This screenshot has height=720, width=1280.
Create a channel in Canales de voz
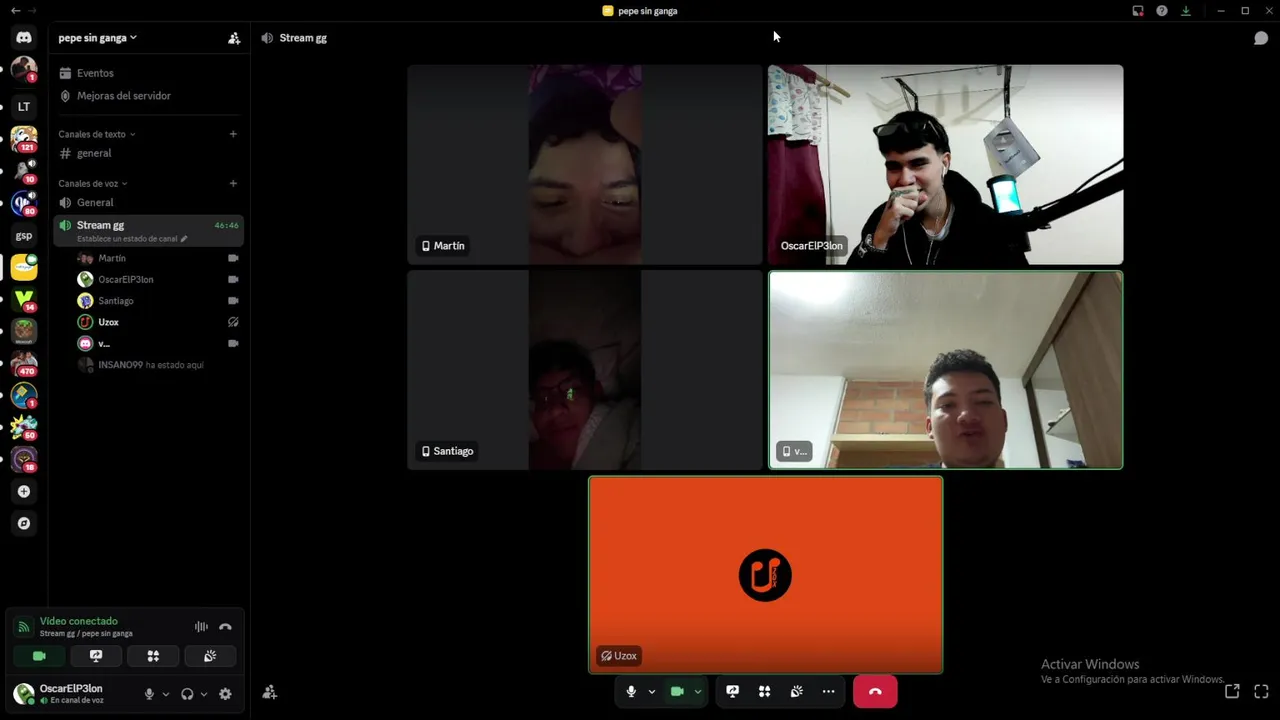(x=233, y=183)
